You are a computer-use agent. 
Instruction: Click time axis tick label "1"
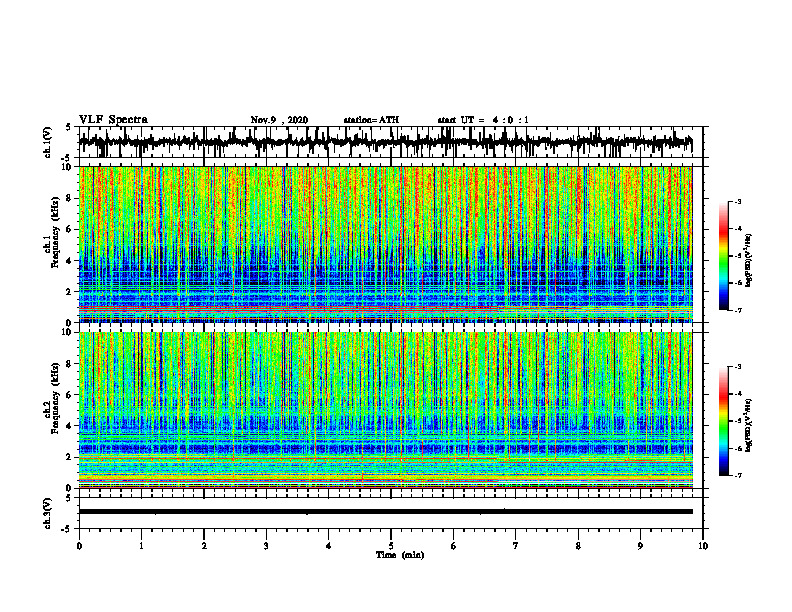point(141,546)
